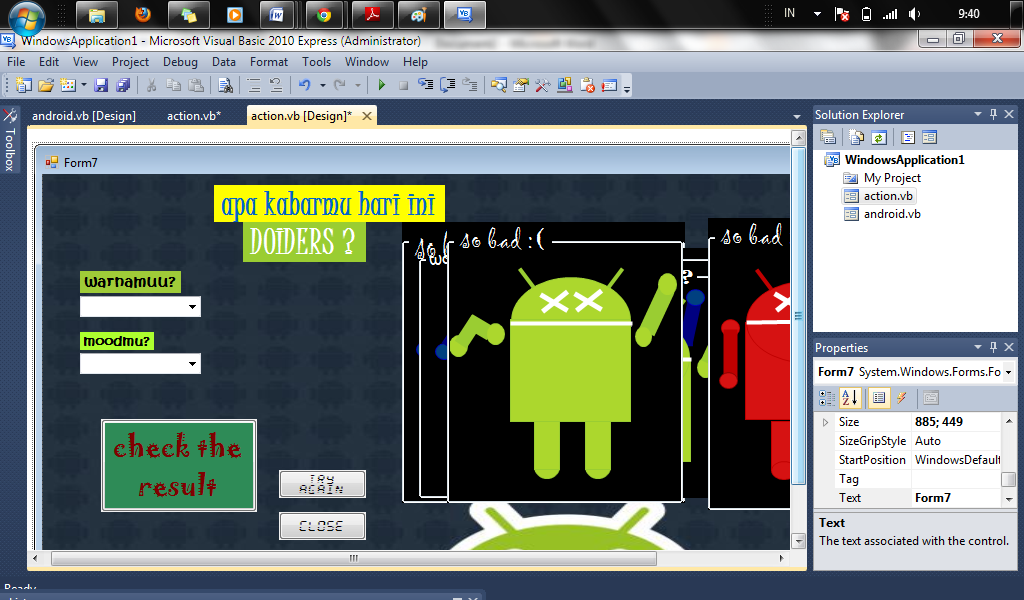Screen dimensions: 1024x600
Task: Open the Form7 object selector dropdown
Action: (1008, 372)
